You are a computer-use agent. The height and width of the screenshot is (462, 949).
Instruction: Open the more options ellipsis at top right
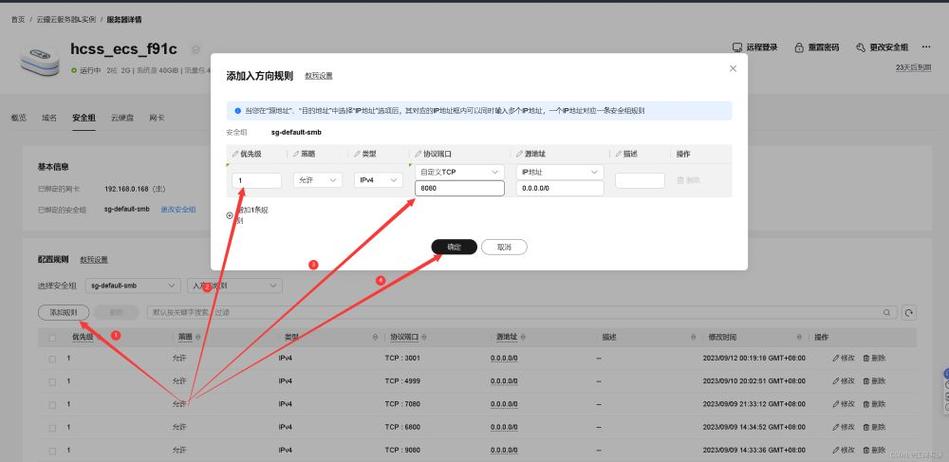[926, 47]
